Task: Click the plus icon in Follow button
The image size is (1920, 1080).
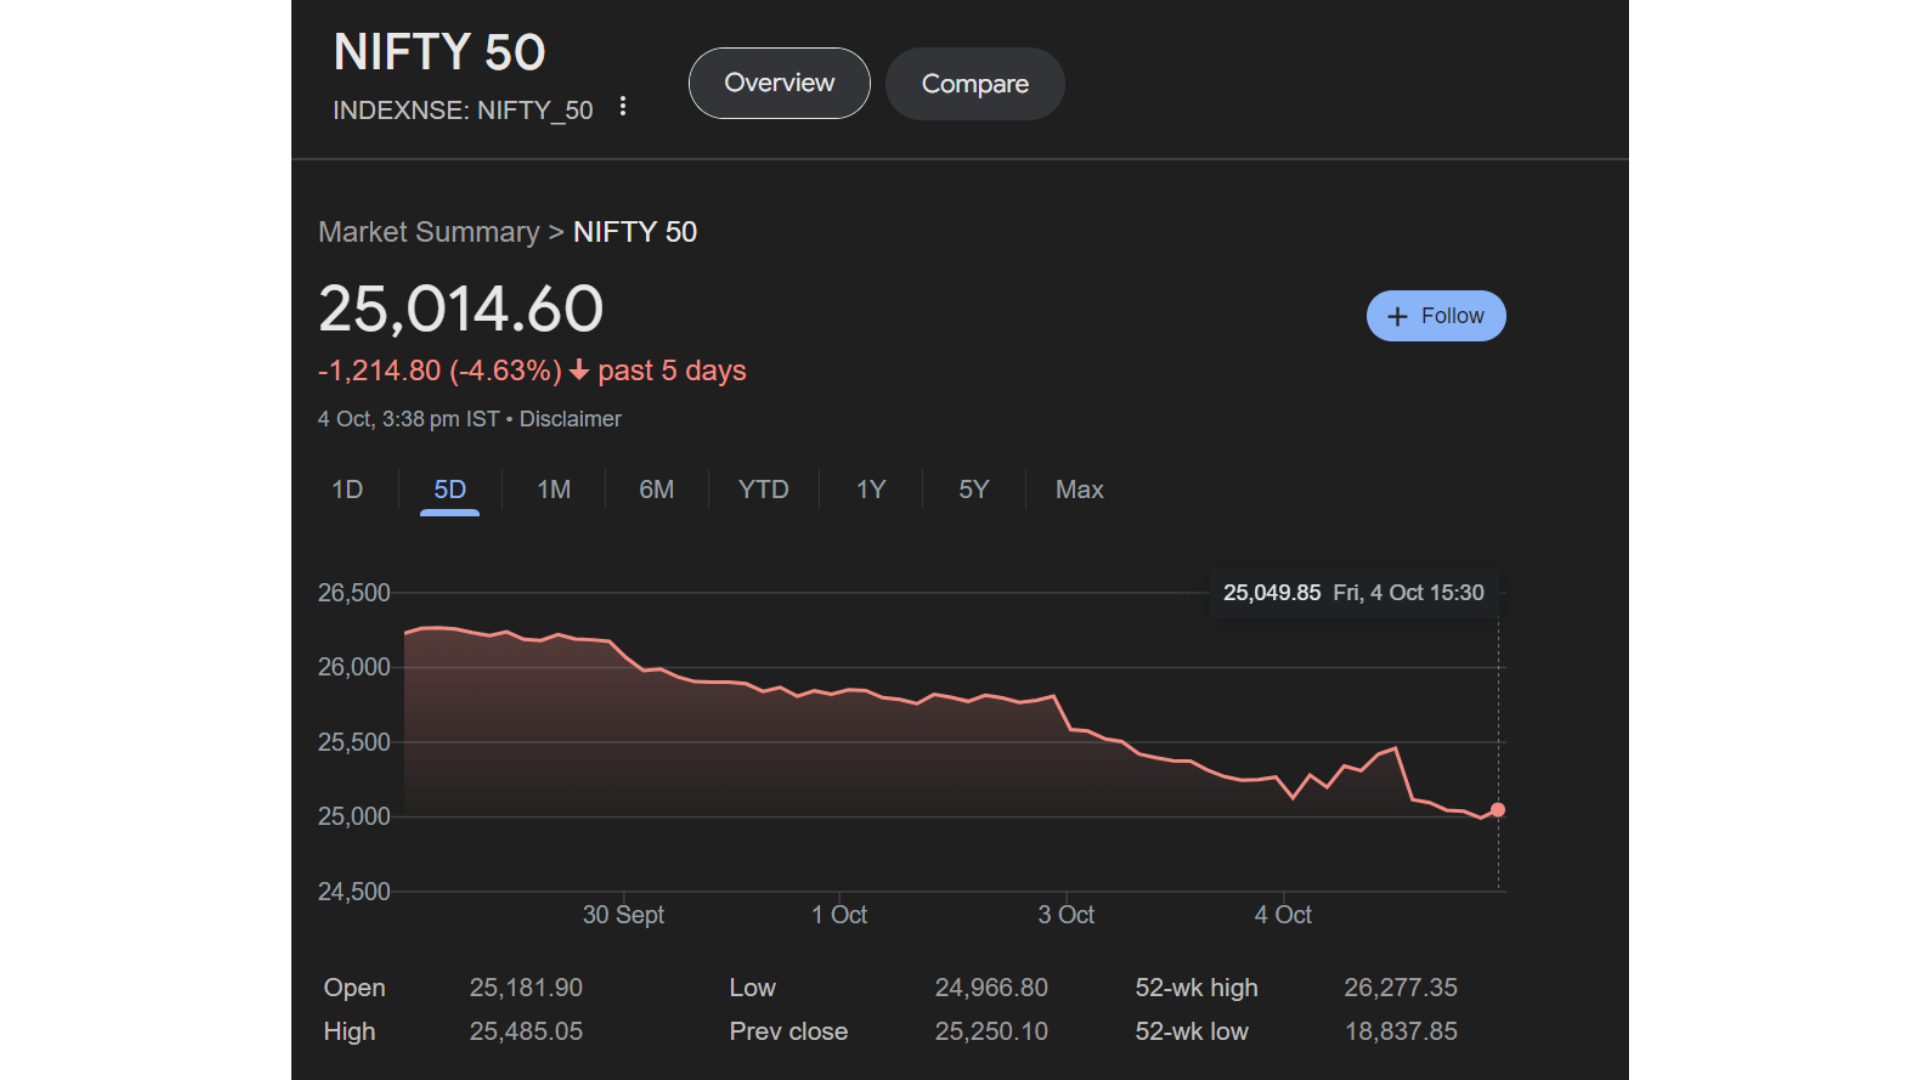Action: point(1397,316)
